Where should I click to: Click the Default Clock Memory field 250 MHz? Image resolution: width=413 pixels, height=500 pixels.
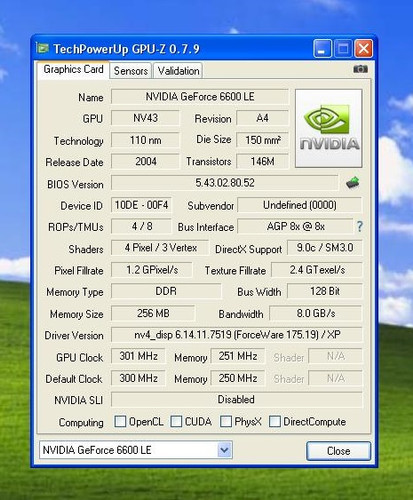point(238,378)
